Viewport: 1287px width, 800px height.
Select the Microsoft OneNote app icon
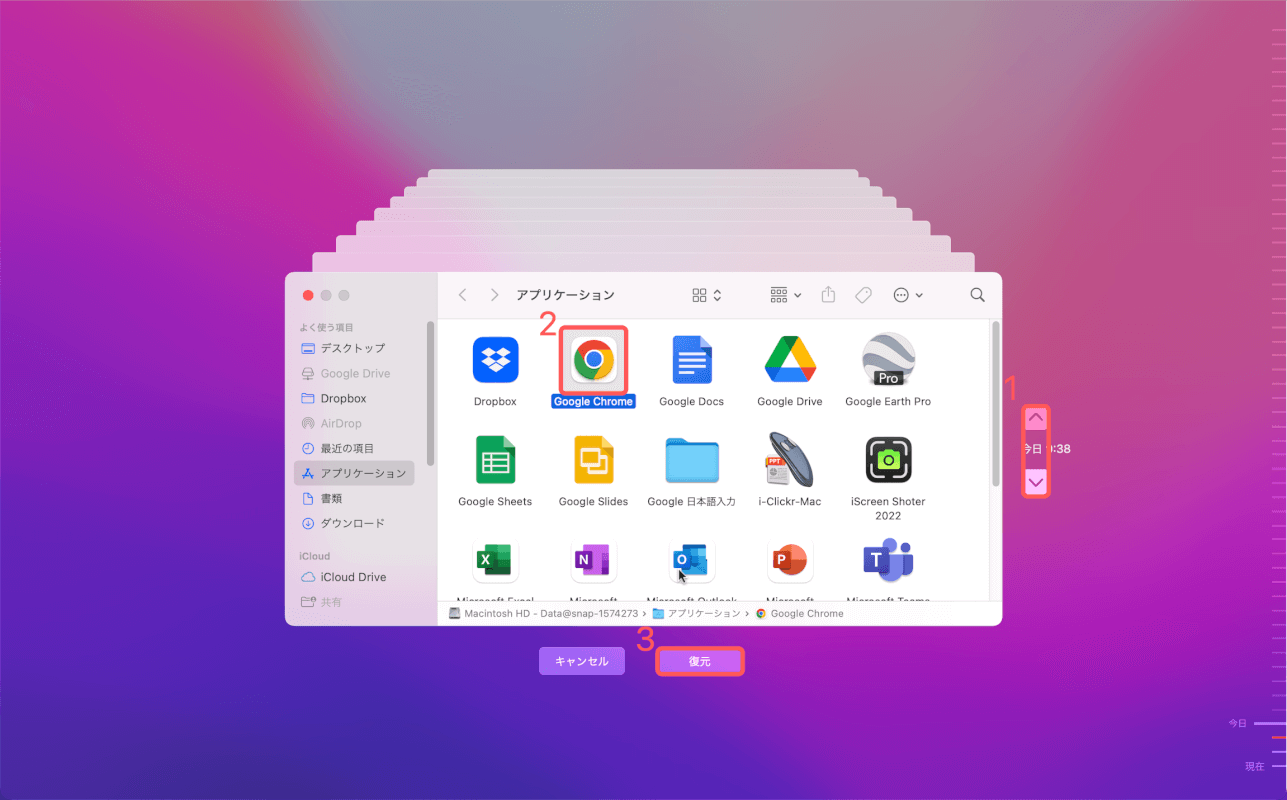point(593,561)
